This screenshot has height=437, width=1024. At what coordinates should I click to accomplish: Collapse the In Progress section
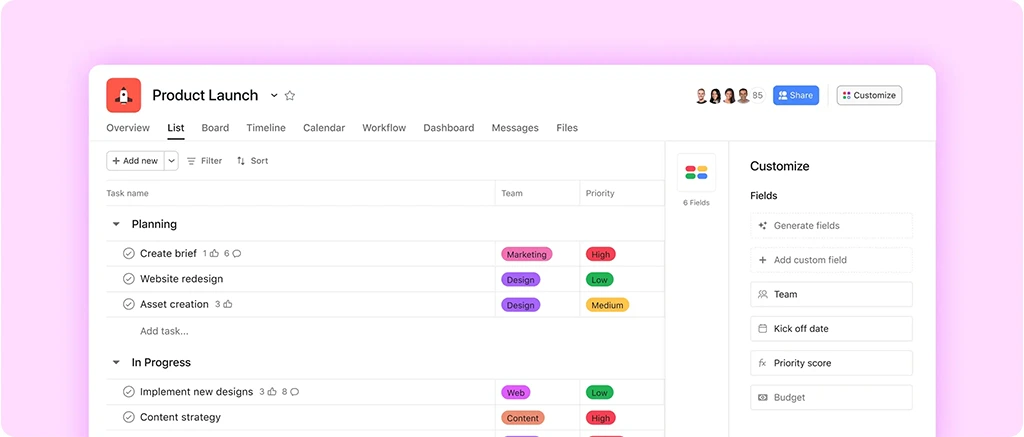[116, 363]
